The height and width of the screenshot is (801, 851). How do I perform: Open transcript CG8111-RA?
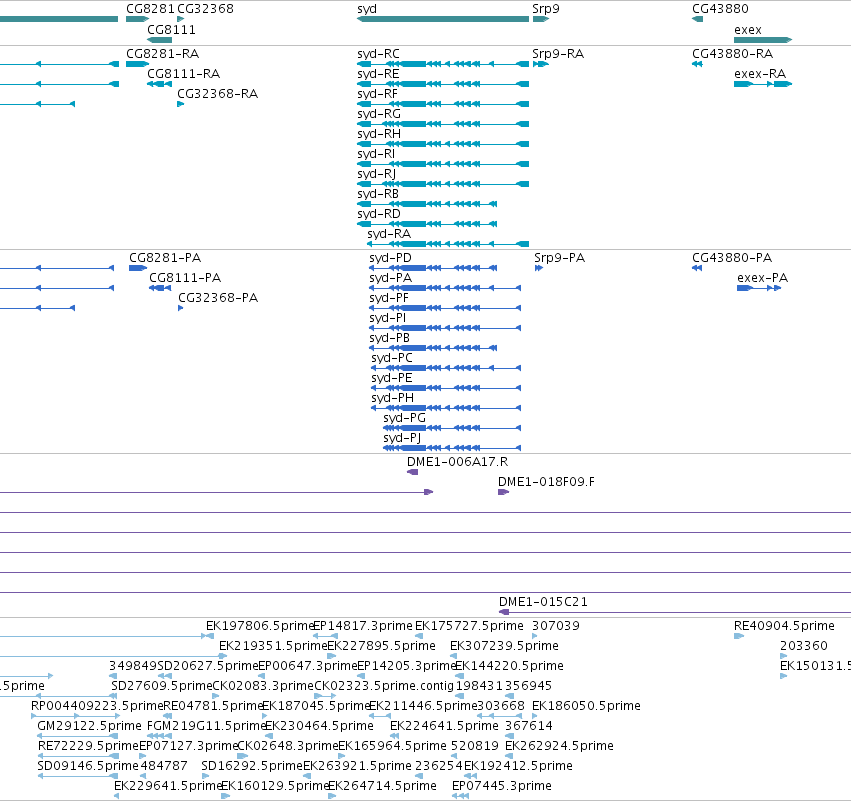[x=183, y=74]
